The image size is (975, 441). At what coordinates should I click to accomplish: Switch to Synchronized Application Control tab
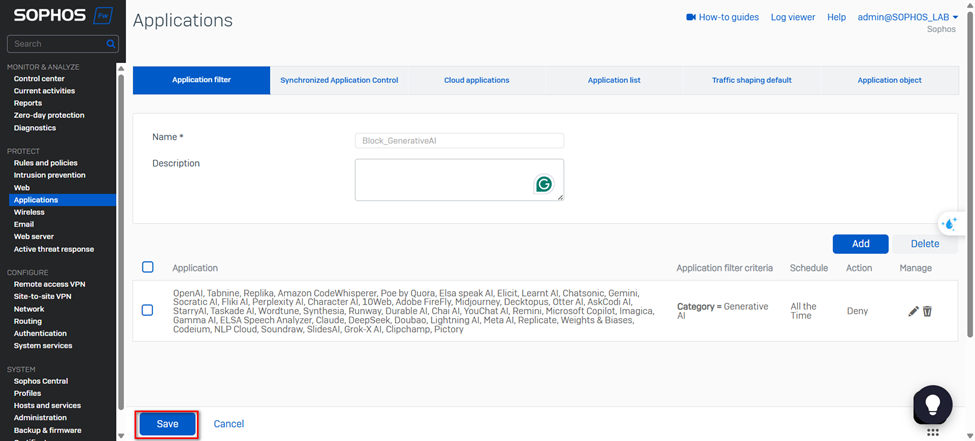click(x=339, y=80)
